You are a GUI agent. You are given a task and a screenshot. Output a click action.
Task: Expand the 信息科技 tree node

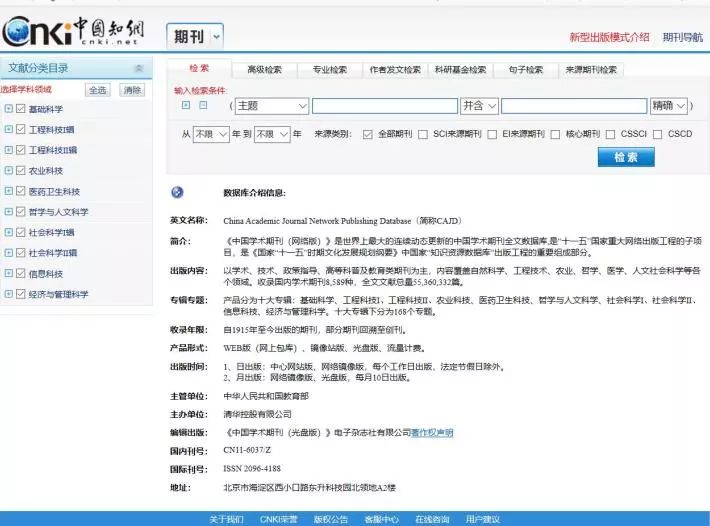tap(9, 273)
